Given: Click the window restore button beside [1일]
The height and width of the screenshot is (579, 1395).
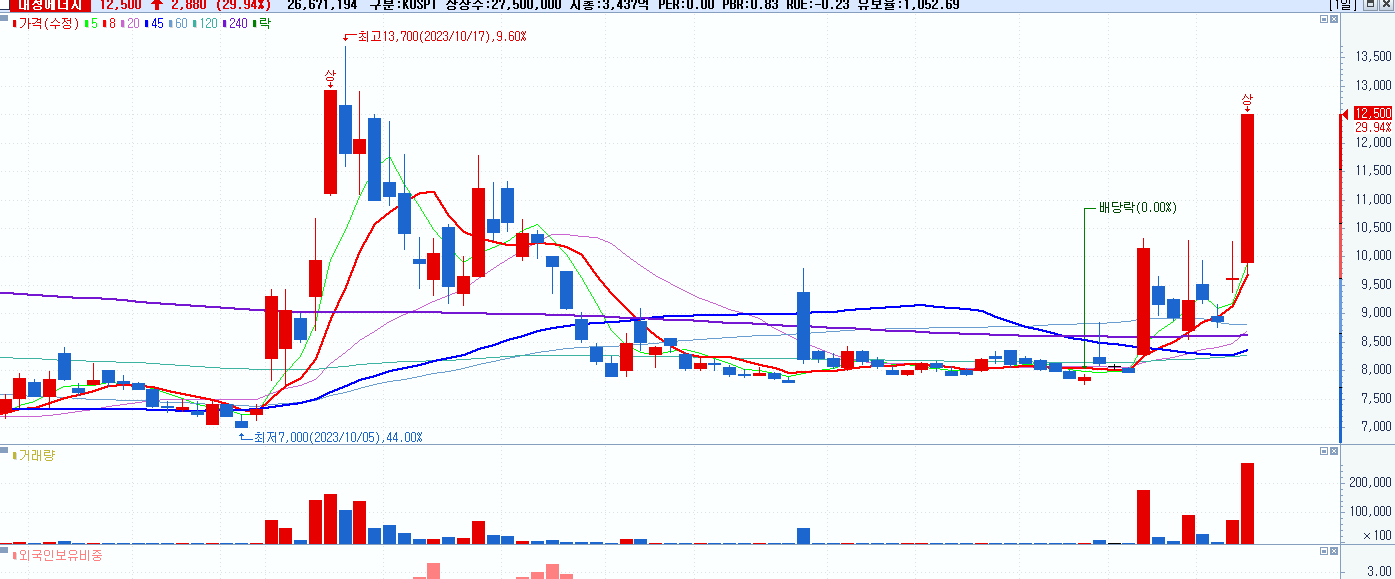Looking at the screenshot, I should [x=1371, y=5].
